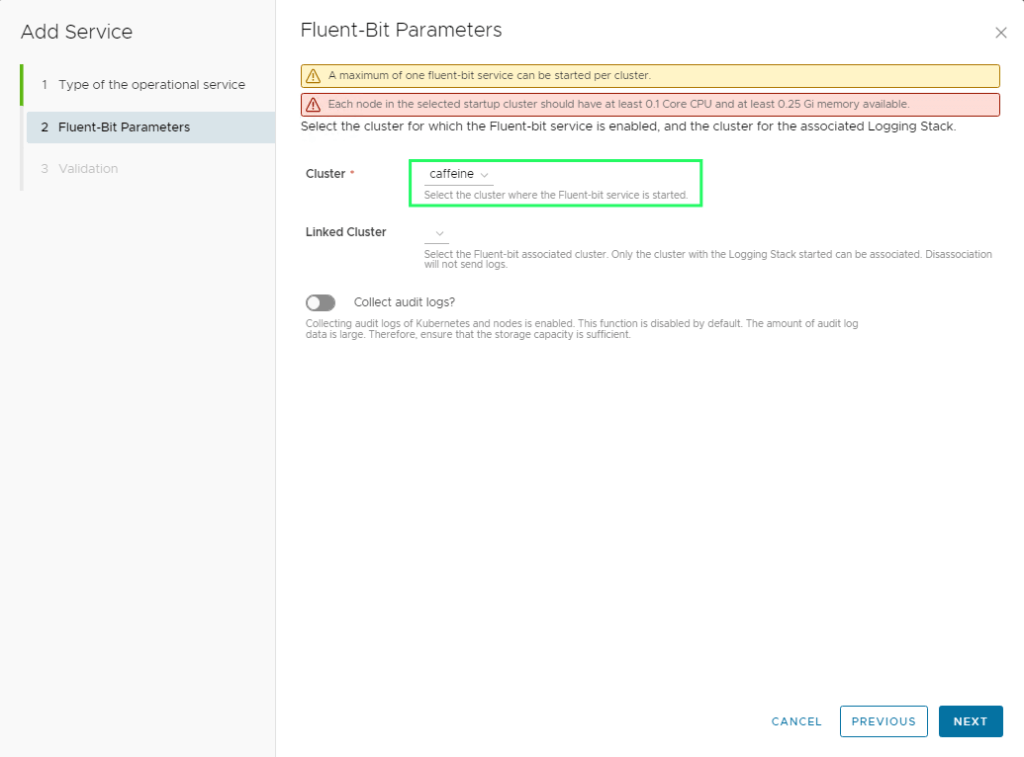Select step 3 Validation
Viewport: 1024px width, 757px height.
click(80, 169)
